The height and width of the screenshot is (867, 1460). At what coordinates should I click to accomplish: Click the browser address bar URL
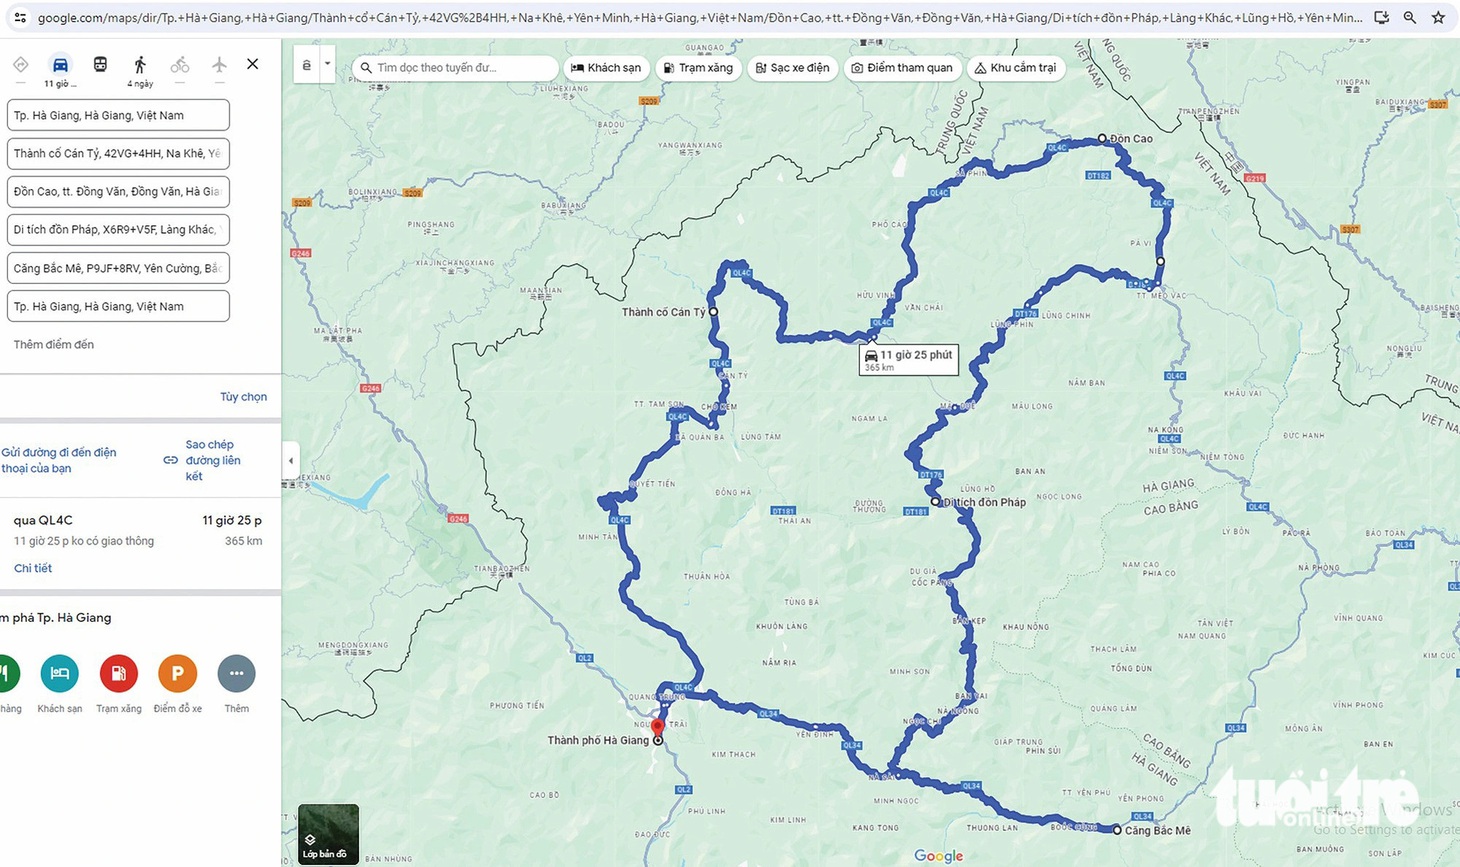700,17
